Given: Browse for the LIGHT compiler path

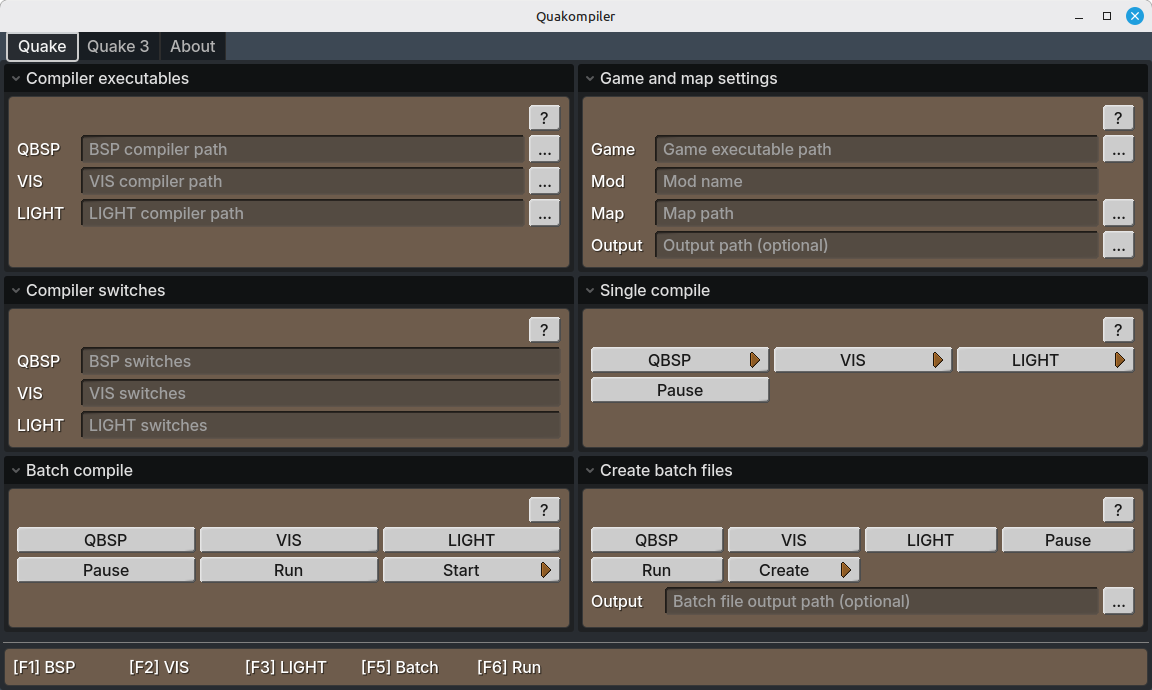Looking at the screenshot, I should point(544,213).
